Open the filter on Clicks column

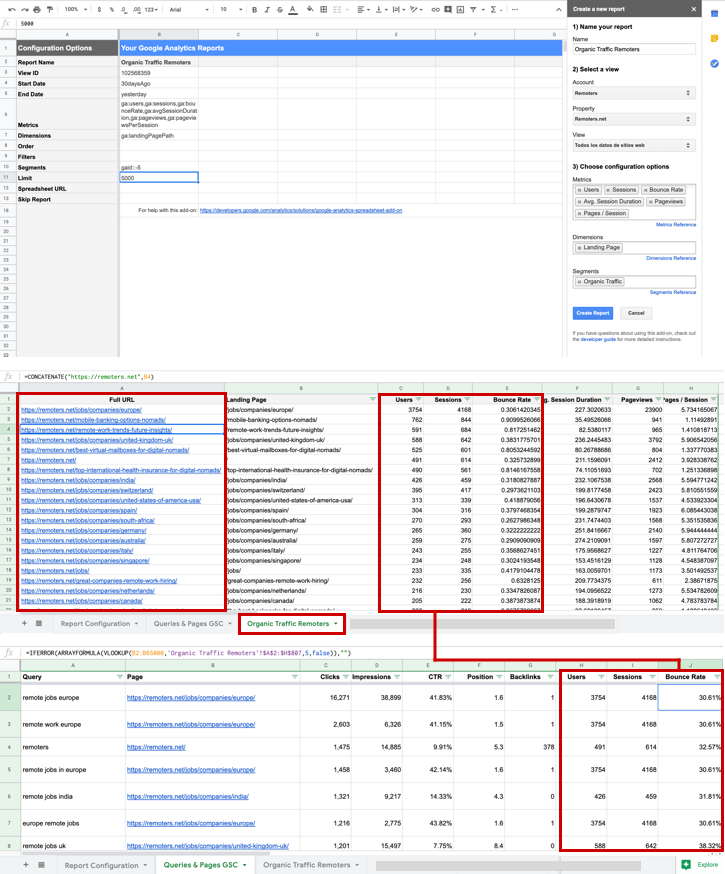346,677
